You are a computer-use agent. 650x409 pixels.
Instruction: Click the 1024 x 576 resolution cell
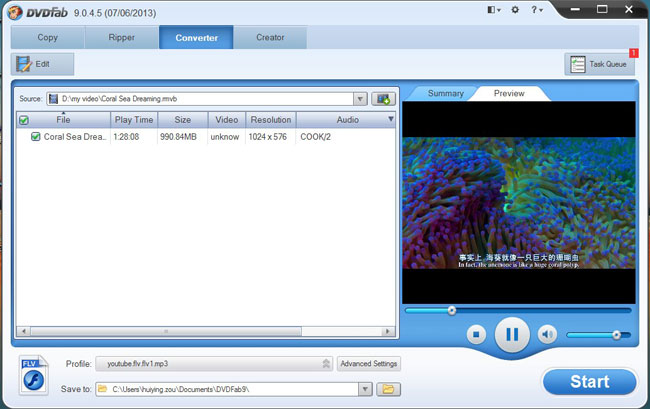pyautogui.click(x=267, y=137)
